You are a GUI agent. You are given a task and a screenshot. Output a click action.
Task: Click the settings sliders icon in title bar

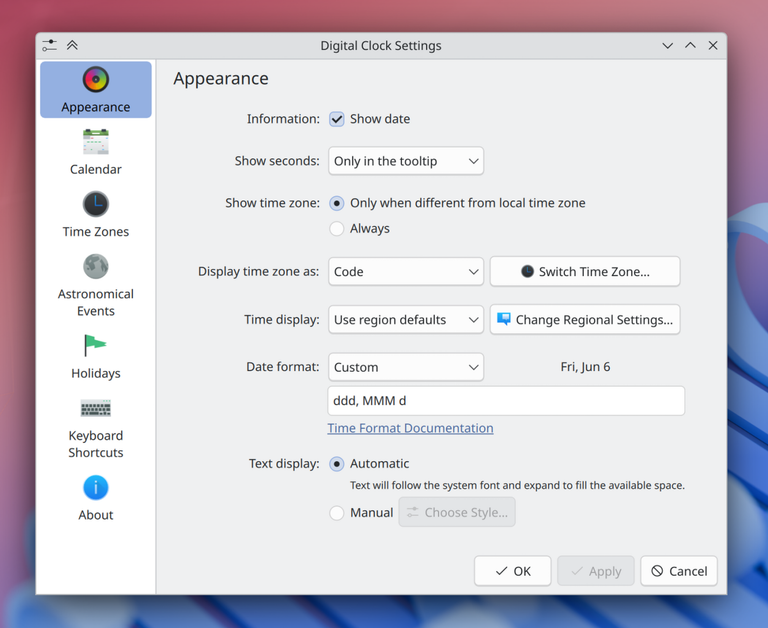click(x=49, y=46)
